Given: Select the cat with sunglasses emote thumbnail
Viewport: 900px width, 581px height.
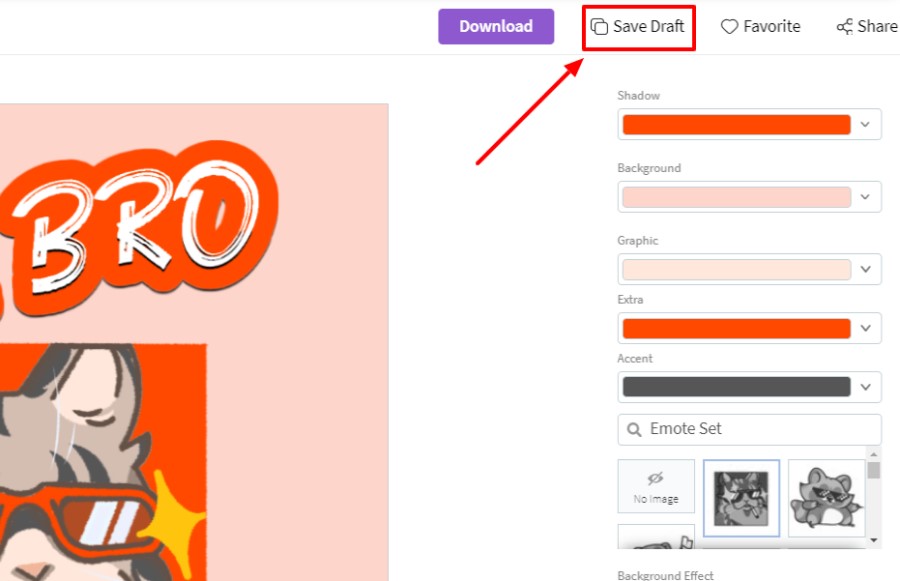Looking at the screenshot, I should click(x=741, y=498).
